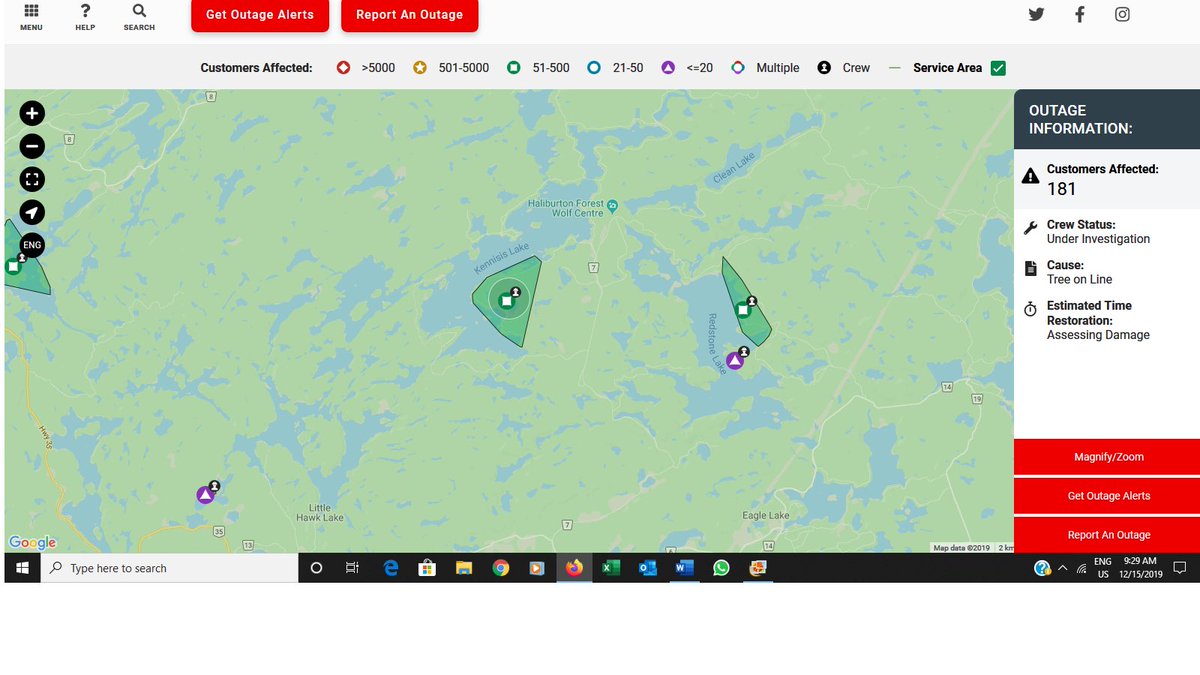1200x675 pixels.
Task: Click the Crew Status Under Investigation text
Action: tap(1098, 239)
